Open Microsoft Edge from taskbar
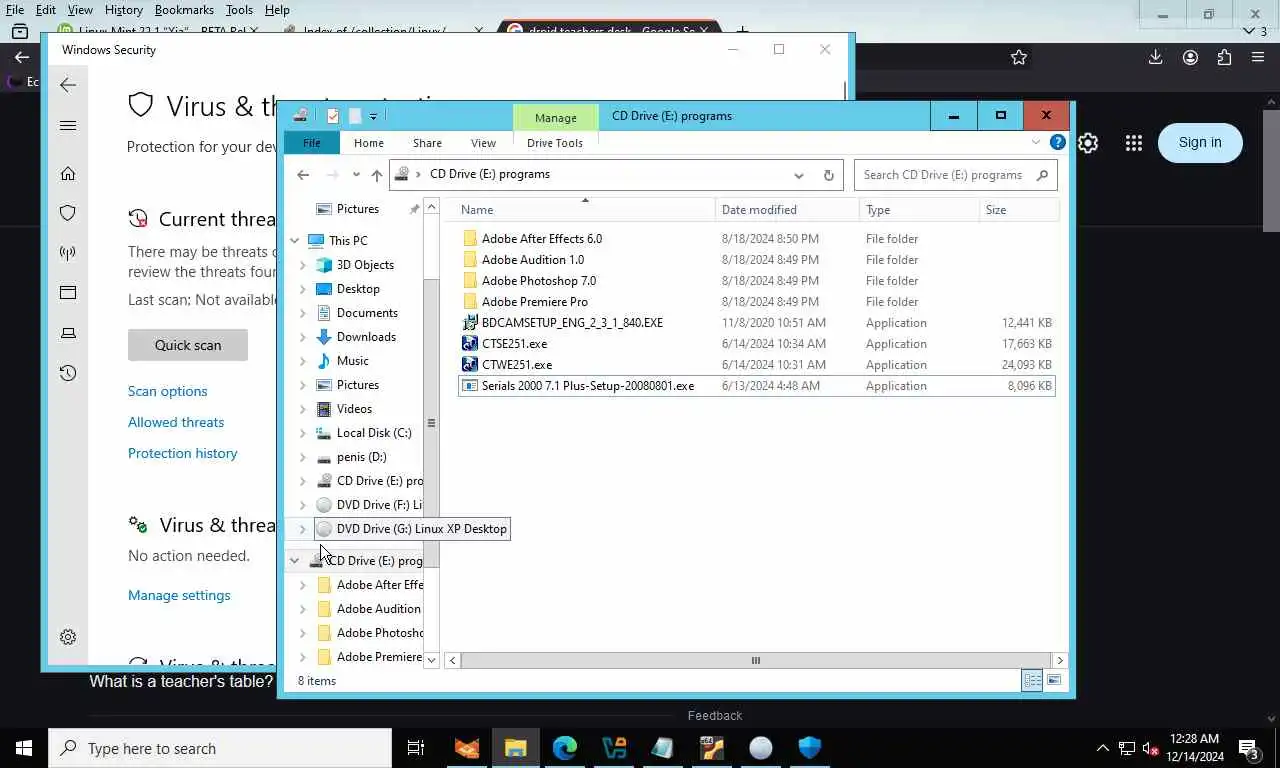This screenshot has height=768, width=1280. pyautogui.click(x=565, y=748)
